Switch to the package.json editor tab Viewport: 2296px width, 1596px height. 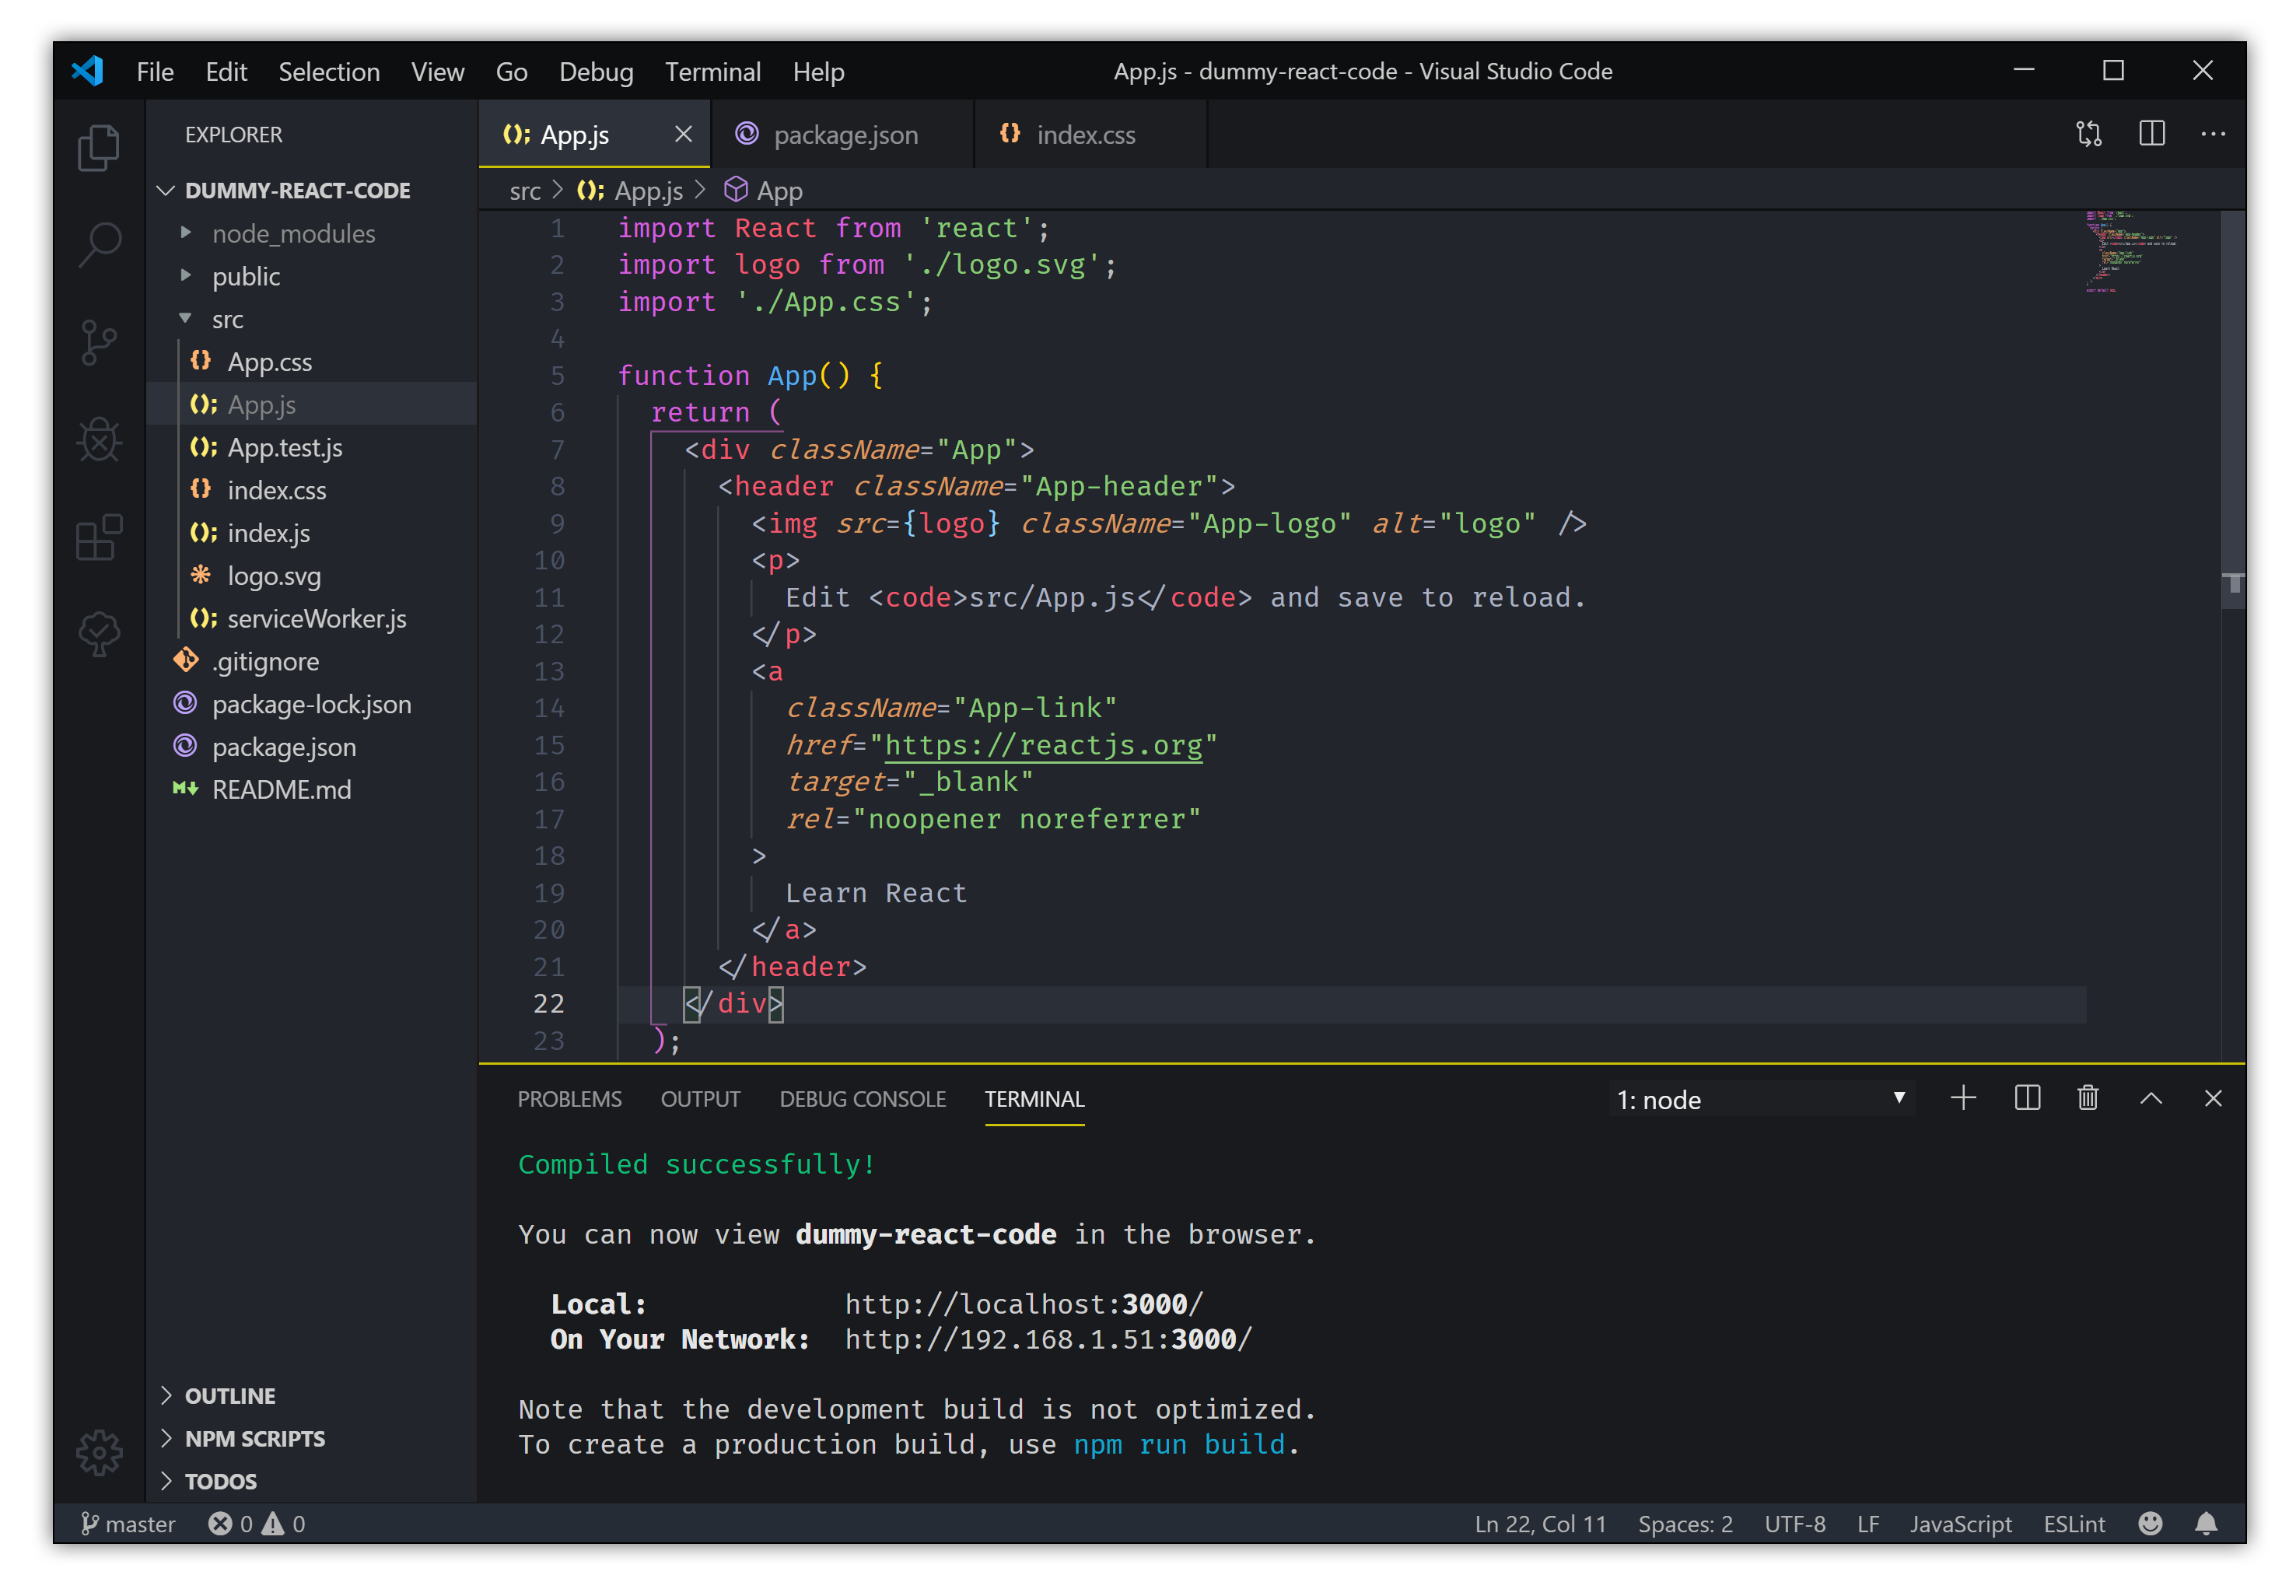coord(845,135)
